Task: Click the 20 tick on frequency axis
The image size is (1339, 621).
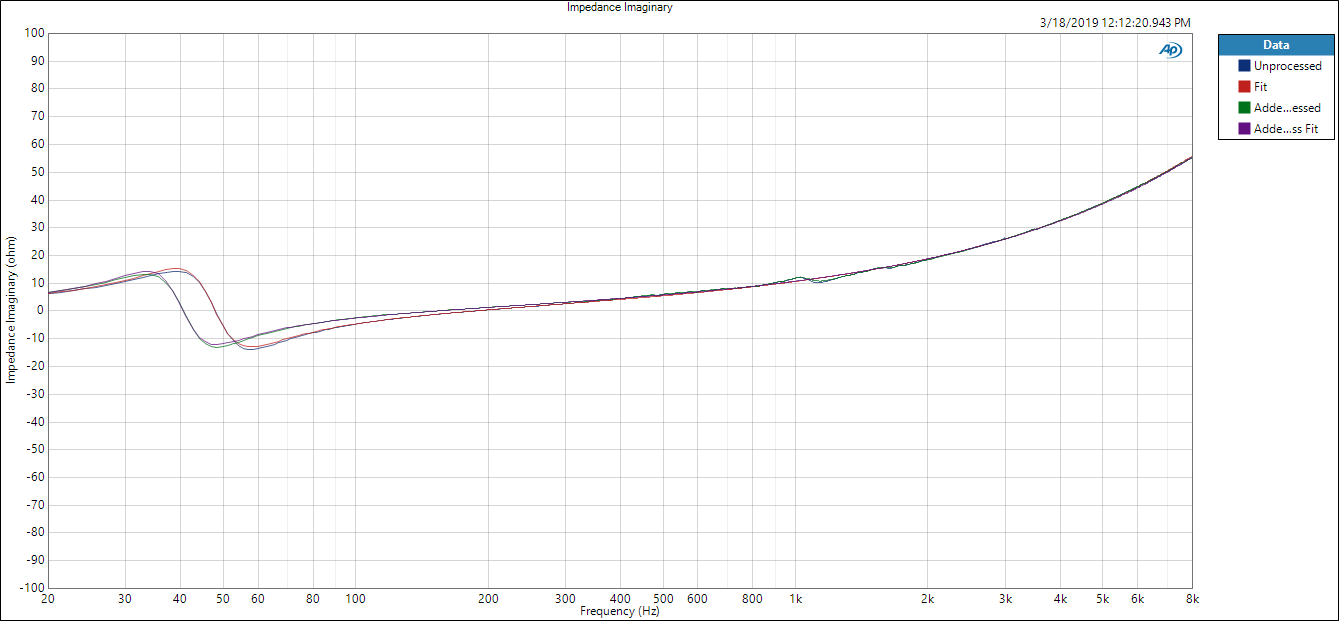Action: click(x=48, y=599)
